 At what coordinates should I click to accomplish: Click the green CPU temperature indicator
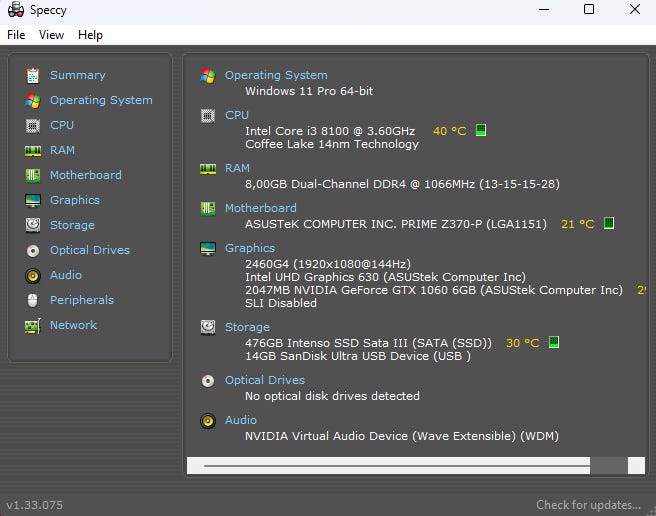tap(481, 131)
